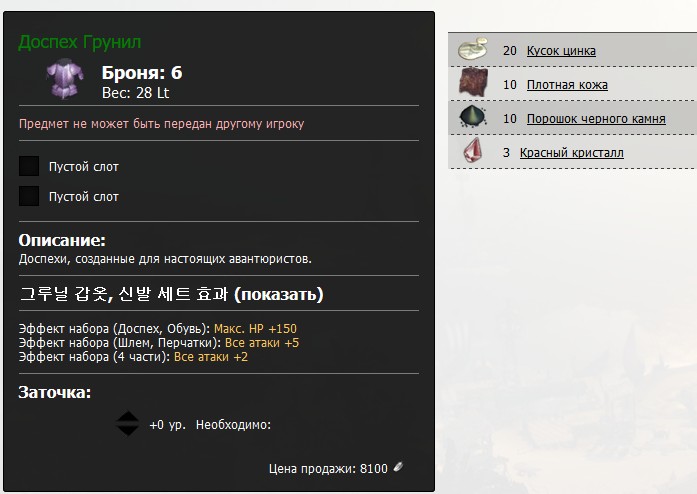The width and height of the screenshot is (697, 494).
Task: Click the Цена продажи 8100 text
Action: click(328, 468)
